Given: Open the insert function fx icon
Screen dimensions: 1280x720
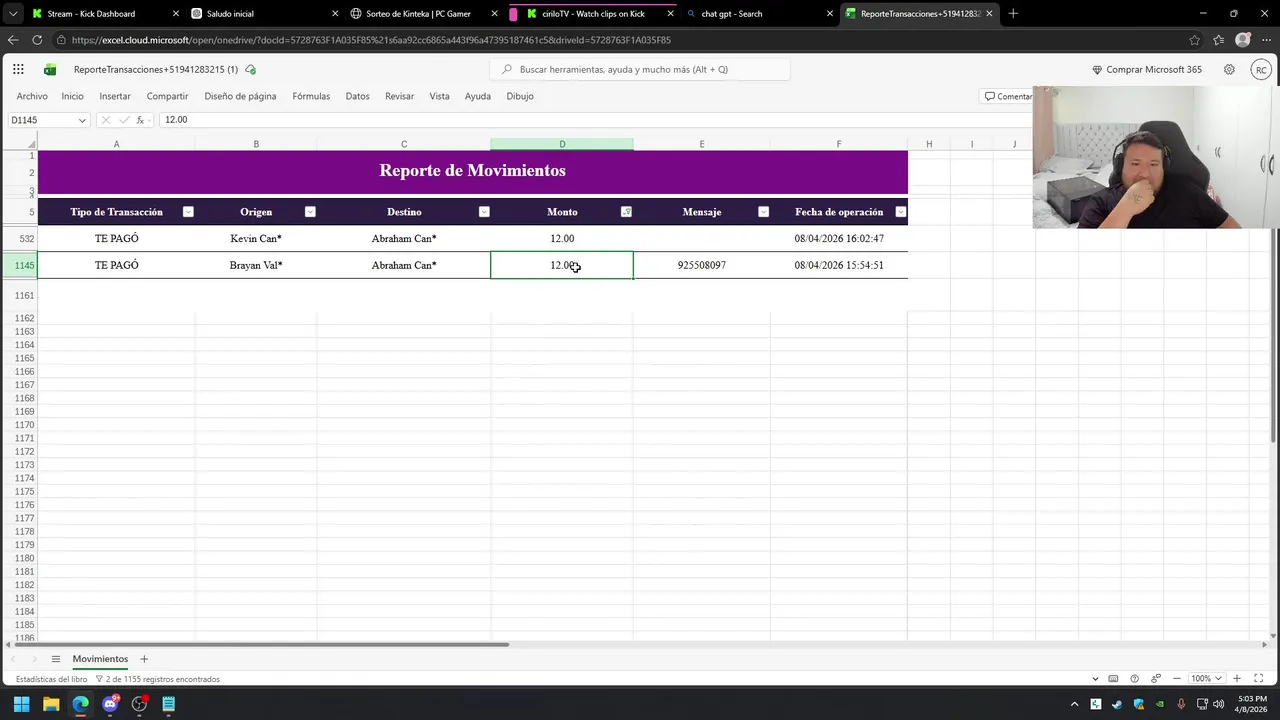Looking at the screenshot, I should (141, 120).
